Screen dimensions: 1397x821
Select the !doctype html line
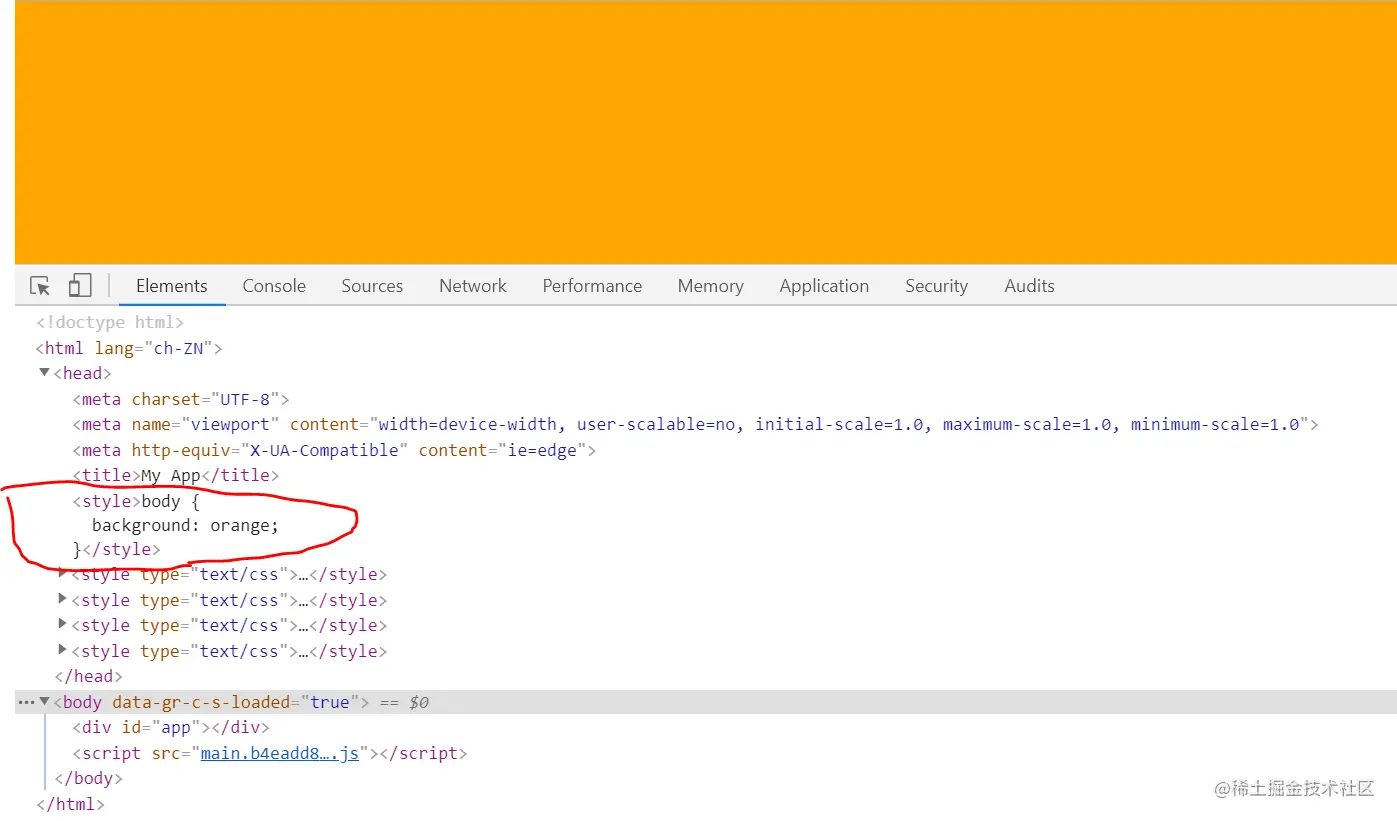[110, 322]
